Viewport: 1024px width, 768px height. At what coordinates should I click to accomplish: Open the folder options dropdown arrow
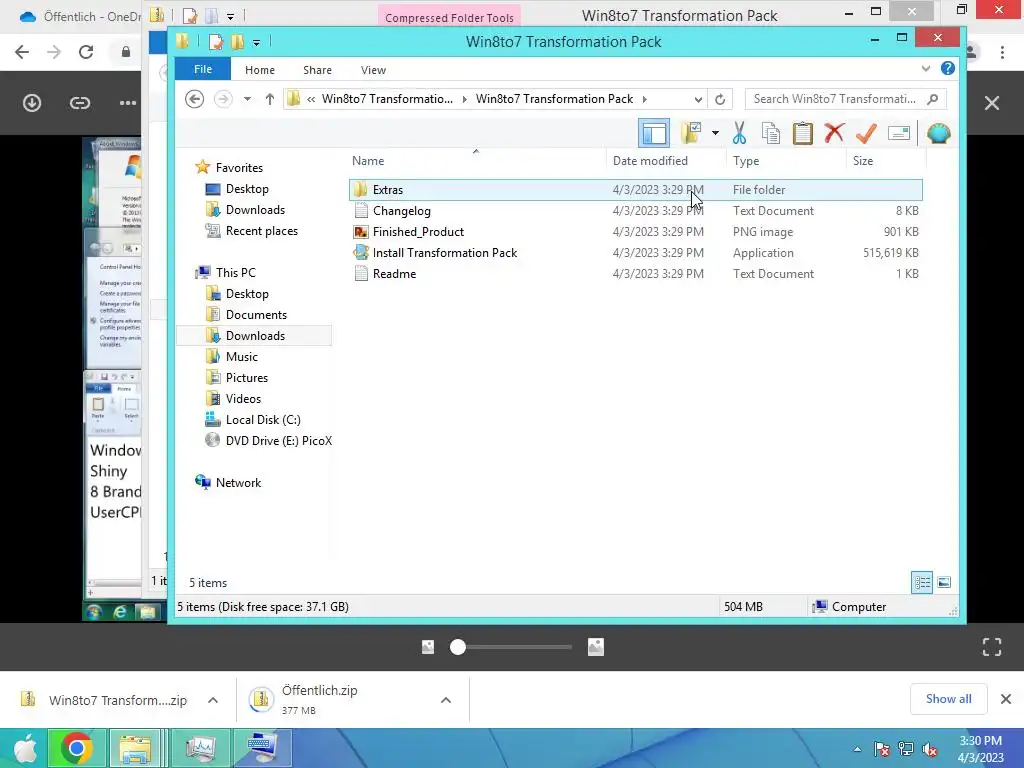[x=716, y=133]
